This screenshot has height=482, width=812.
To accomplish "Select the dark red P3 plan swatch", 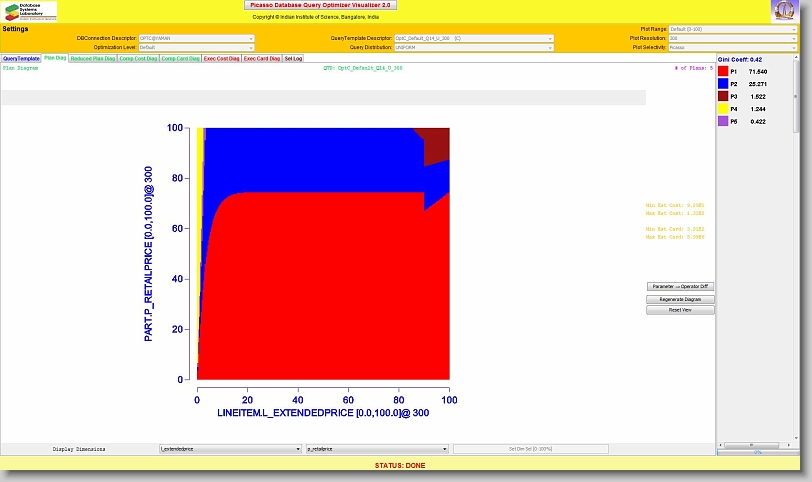I will pyautogui.click(x=723, y=96).
